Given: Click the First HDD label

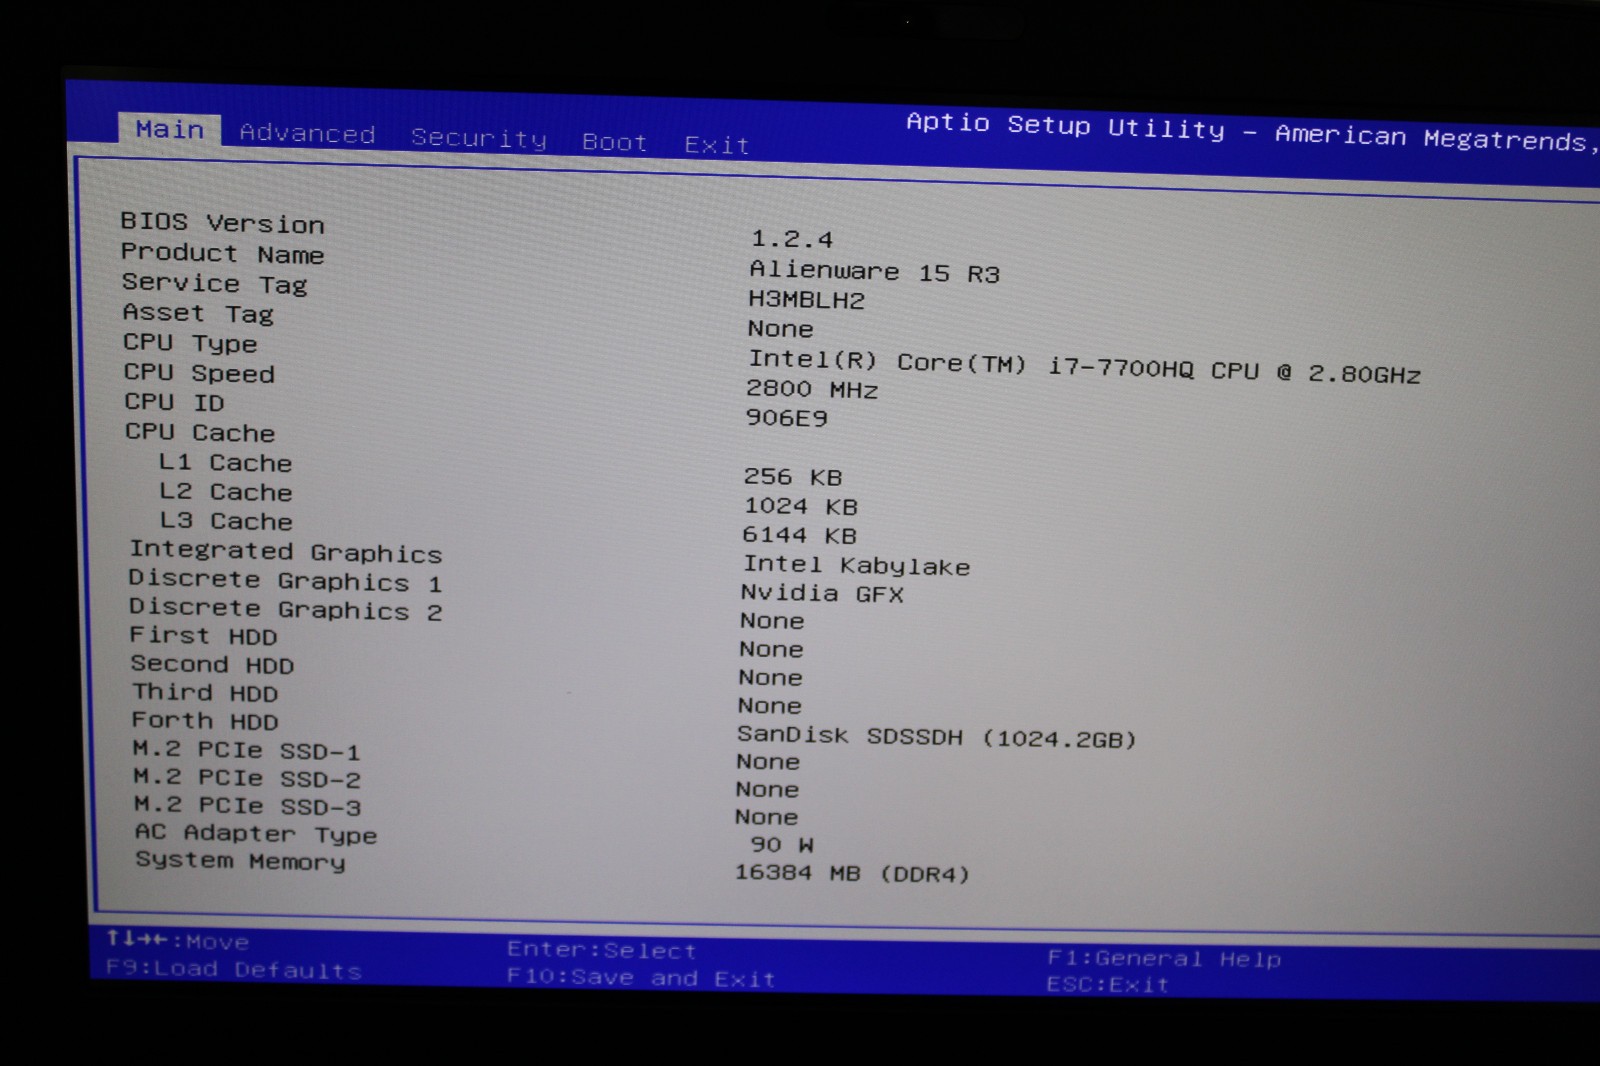Looking at the screenshot, I should tap(203, 636).
